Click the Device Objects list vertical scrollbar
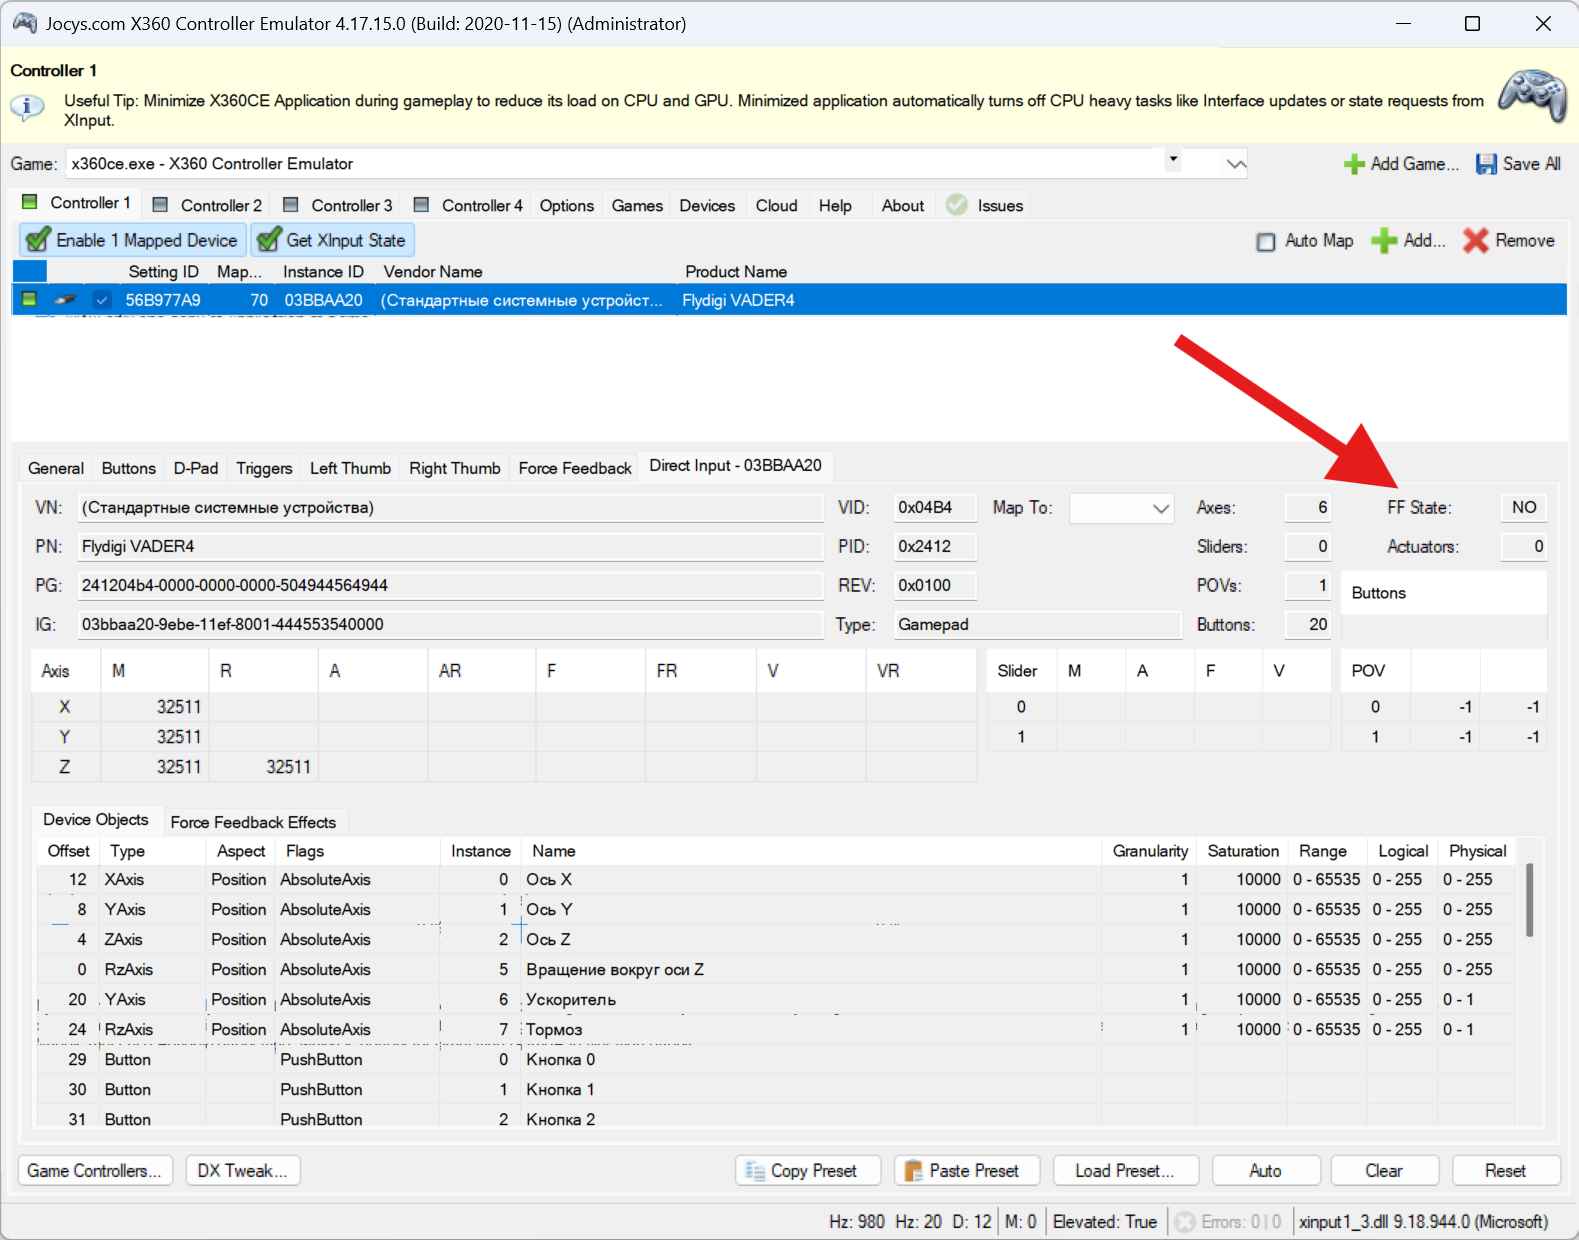The height and width of the screenshot is (1240, 1579). tap(1529, 900)
